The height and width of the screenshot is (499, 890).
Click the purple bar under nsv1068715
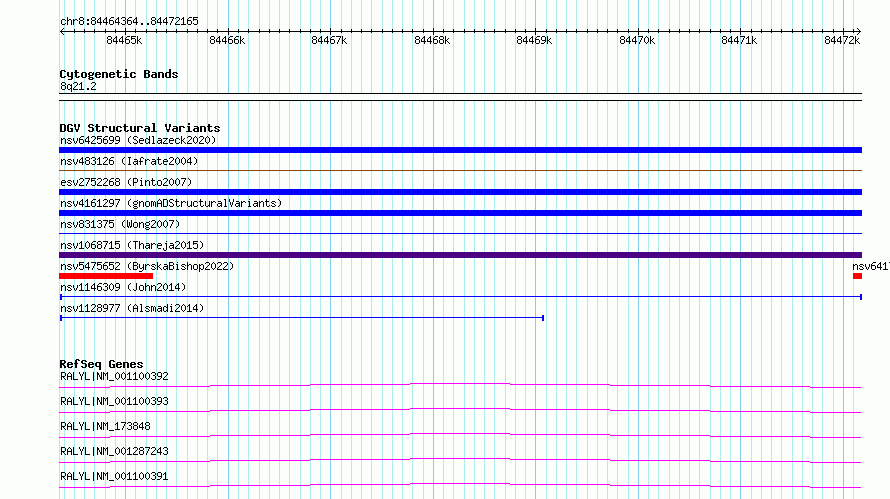click(x=460, y=255)
